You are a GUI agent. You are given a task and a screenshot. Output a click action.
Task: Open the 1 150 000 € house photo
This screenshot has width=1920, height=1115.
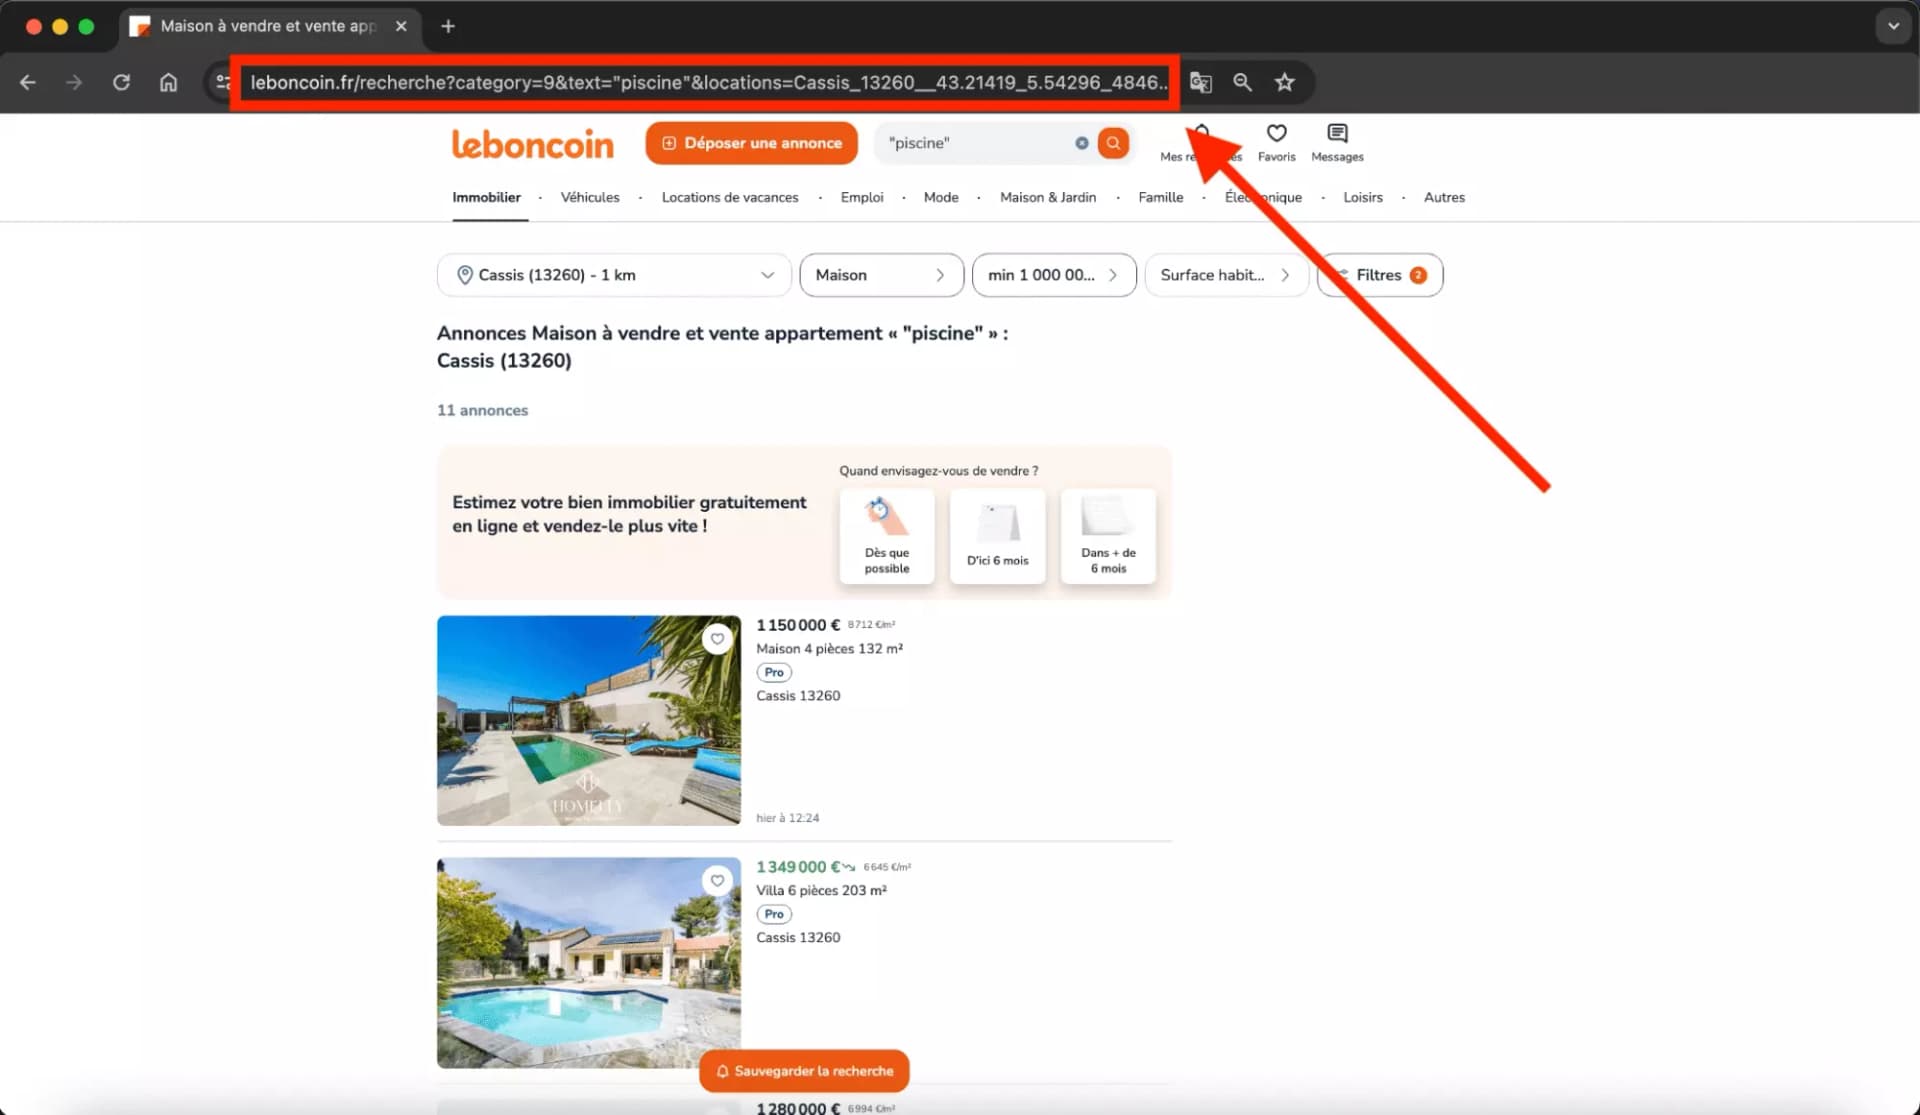tap(589, 720)
